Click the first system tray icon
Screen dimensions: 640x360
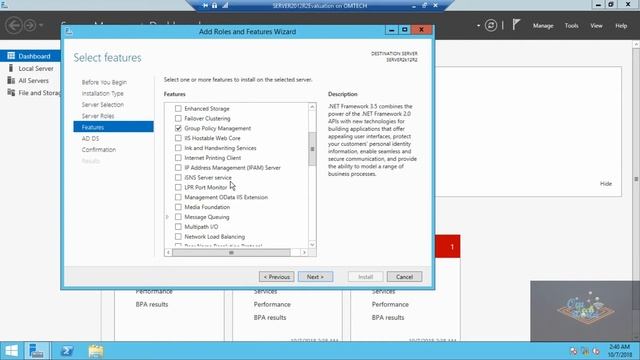pos(573,351)
